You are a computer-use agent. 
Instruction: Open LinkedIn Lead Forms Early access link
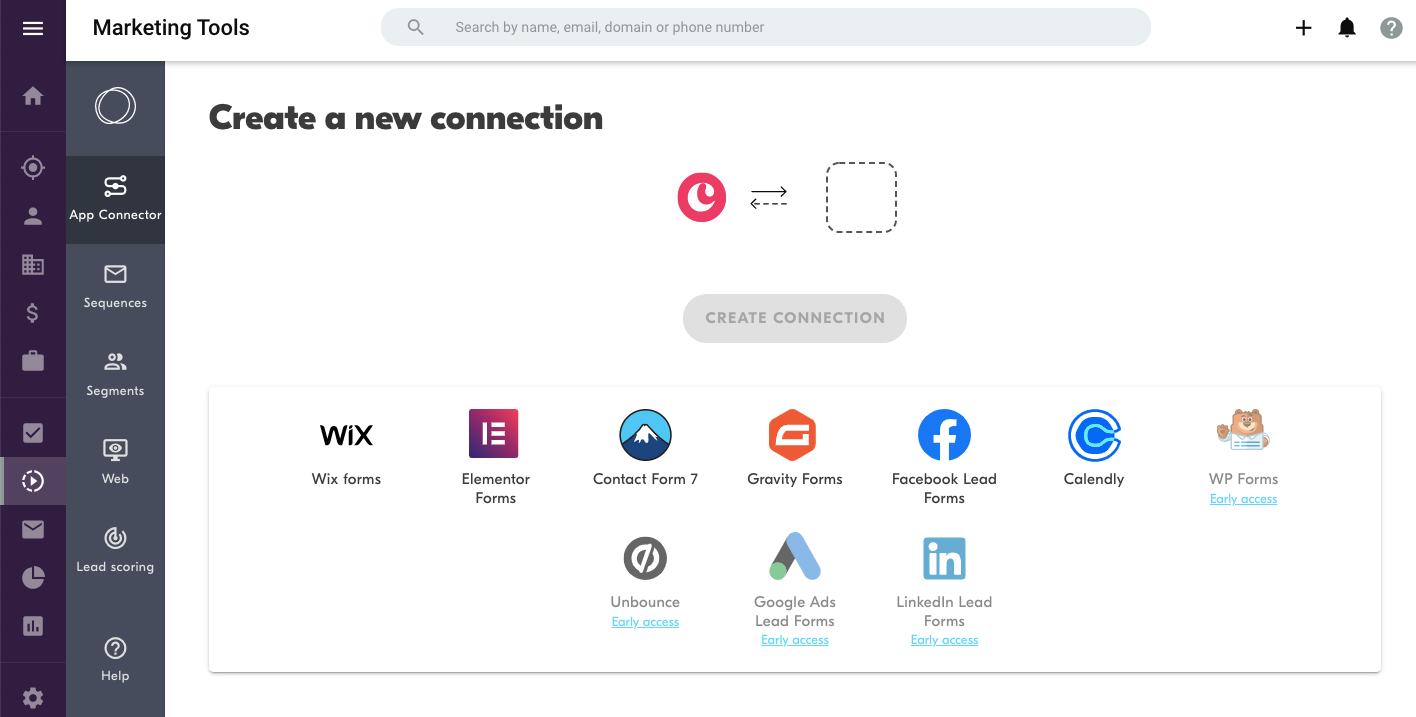coord(944,640)
